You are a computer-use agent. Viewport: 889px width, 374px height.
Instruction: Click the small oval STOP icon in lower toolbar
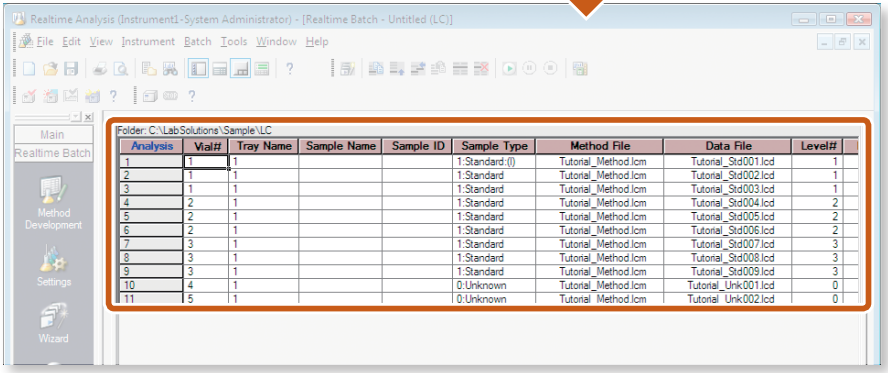click(170, 96)
